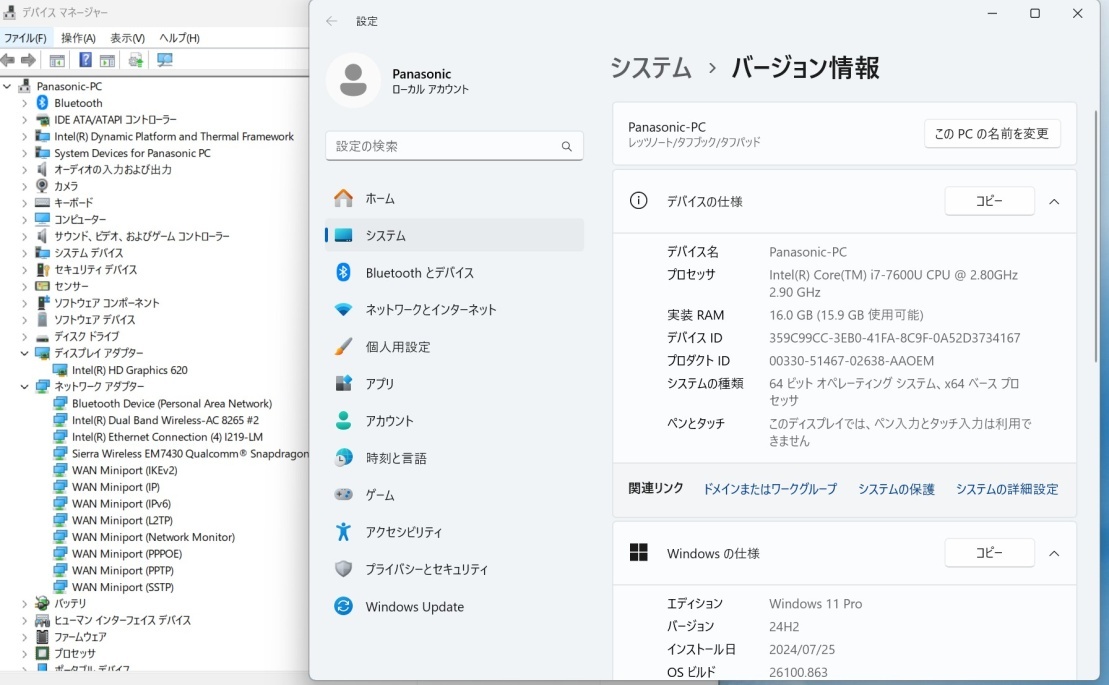
Task: Expand the ファームウェア node
Action: (24, 636)
